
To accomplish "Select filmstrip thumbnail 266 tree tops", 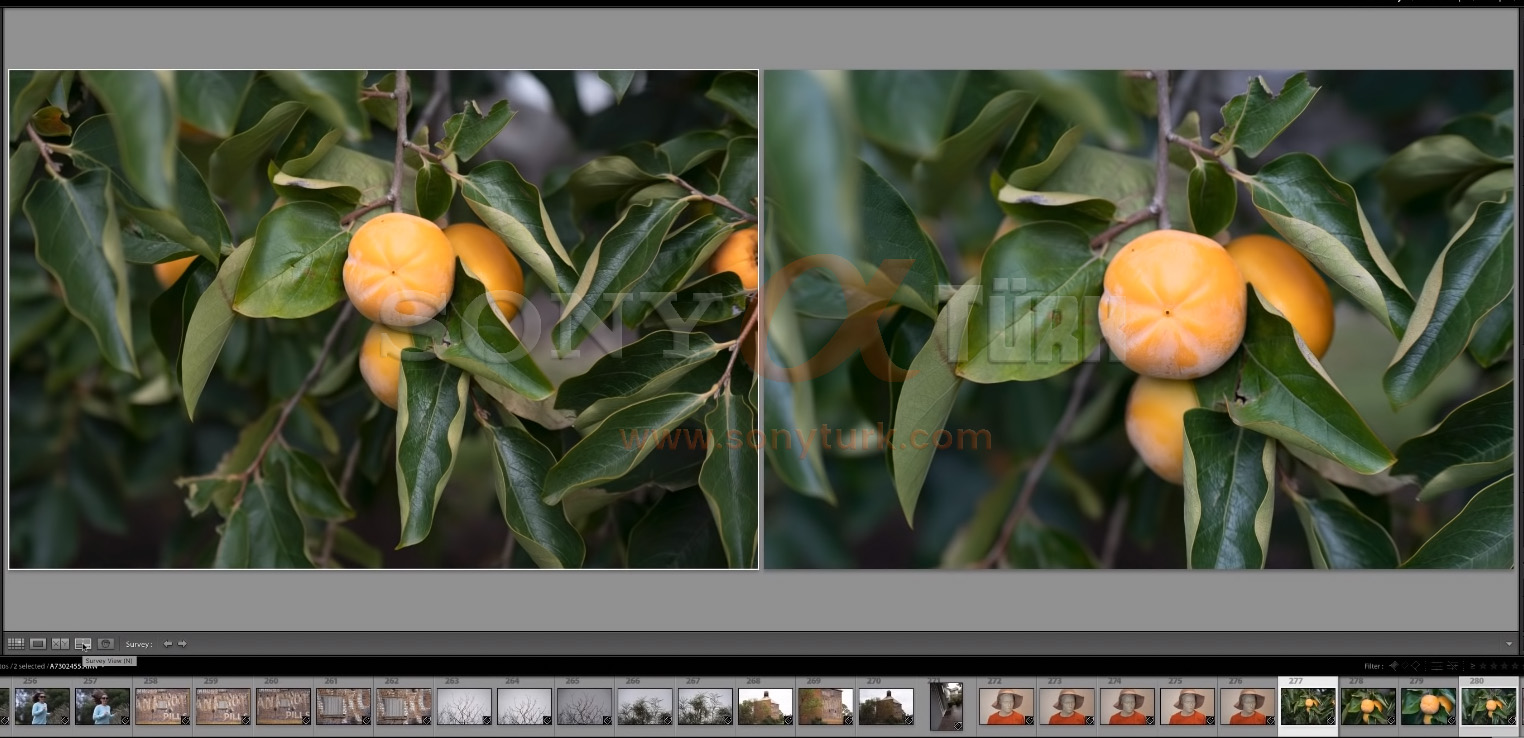I will [x=645, y=707].
